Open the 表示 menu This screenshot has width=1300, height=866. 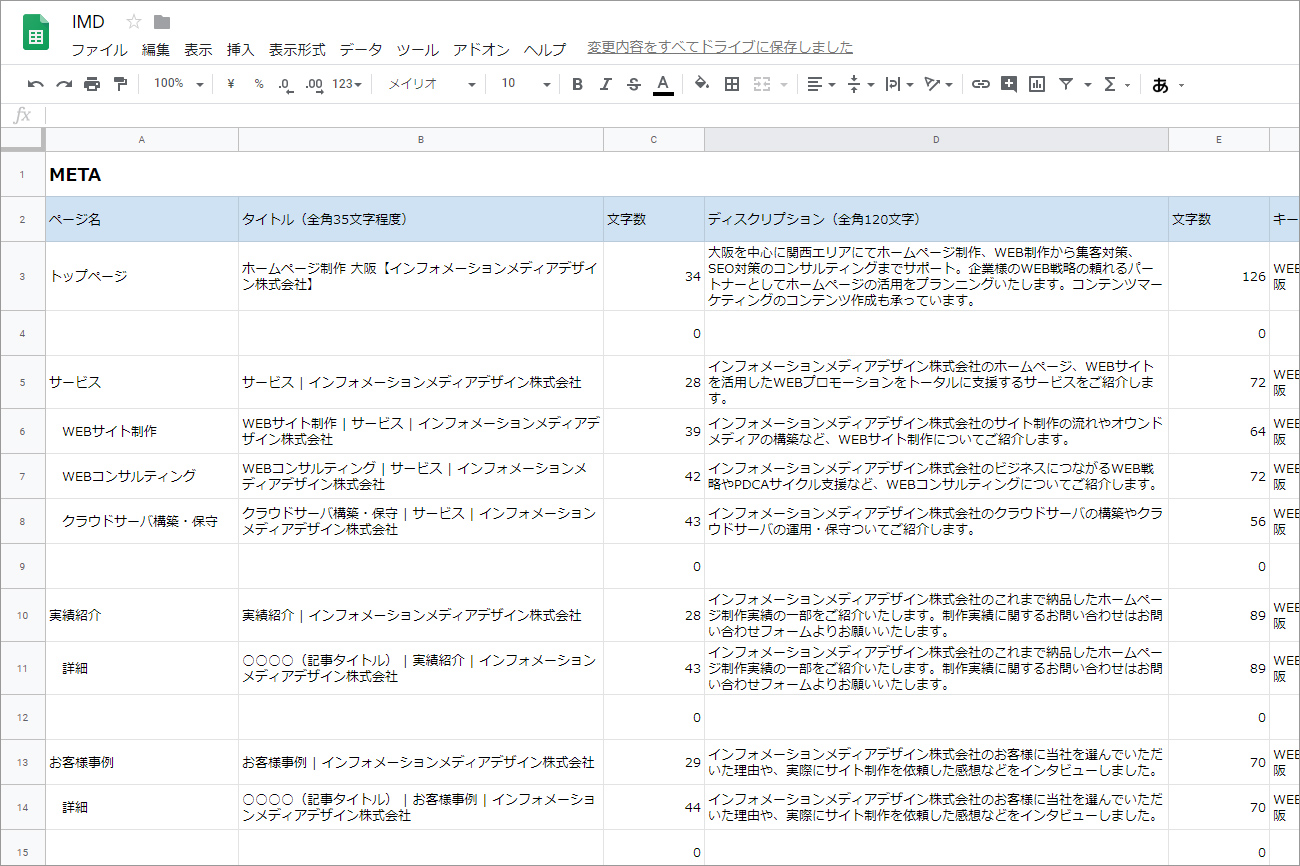tap(198, 49)
